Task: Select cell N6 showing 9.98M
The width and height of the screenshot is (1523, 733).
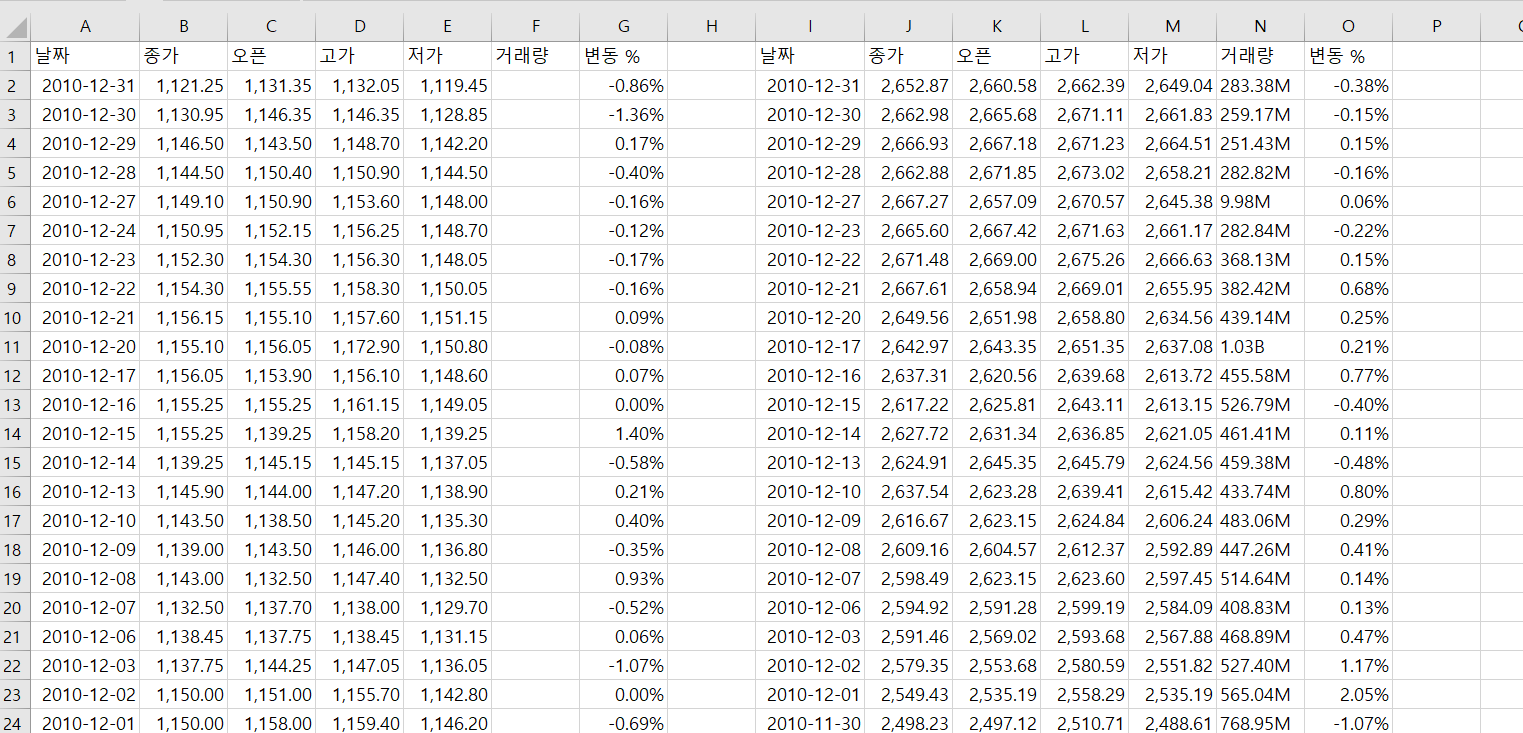Action: [1260, 201]
